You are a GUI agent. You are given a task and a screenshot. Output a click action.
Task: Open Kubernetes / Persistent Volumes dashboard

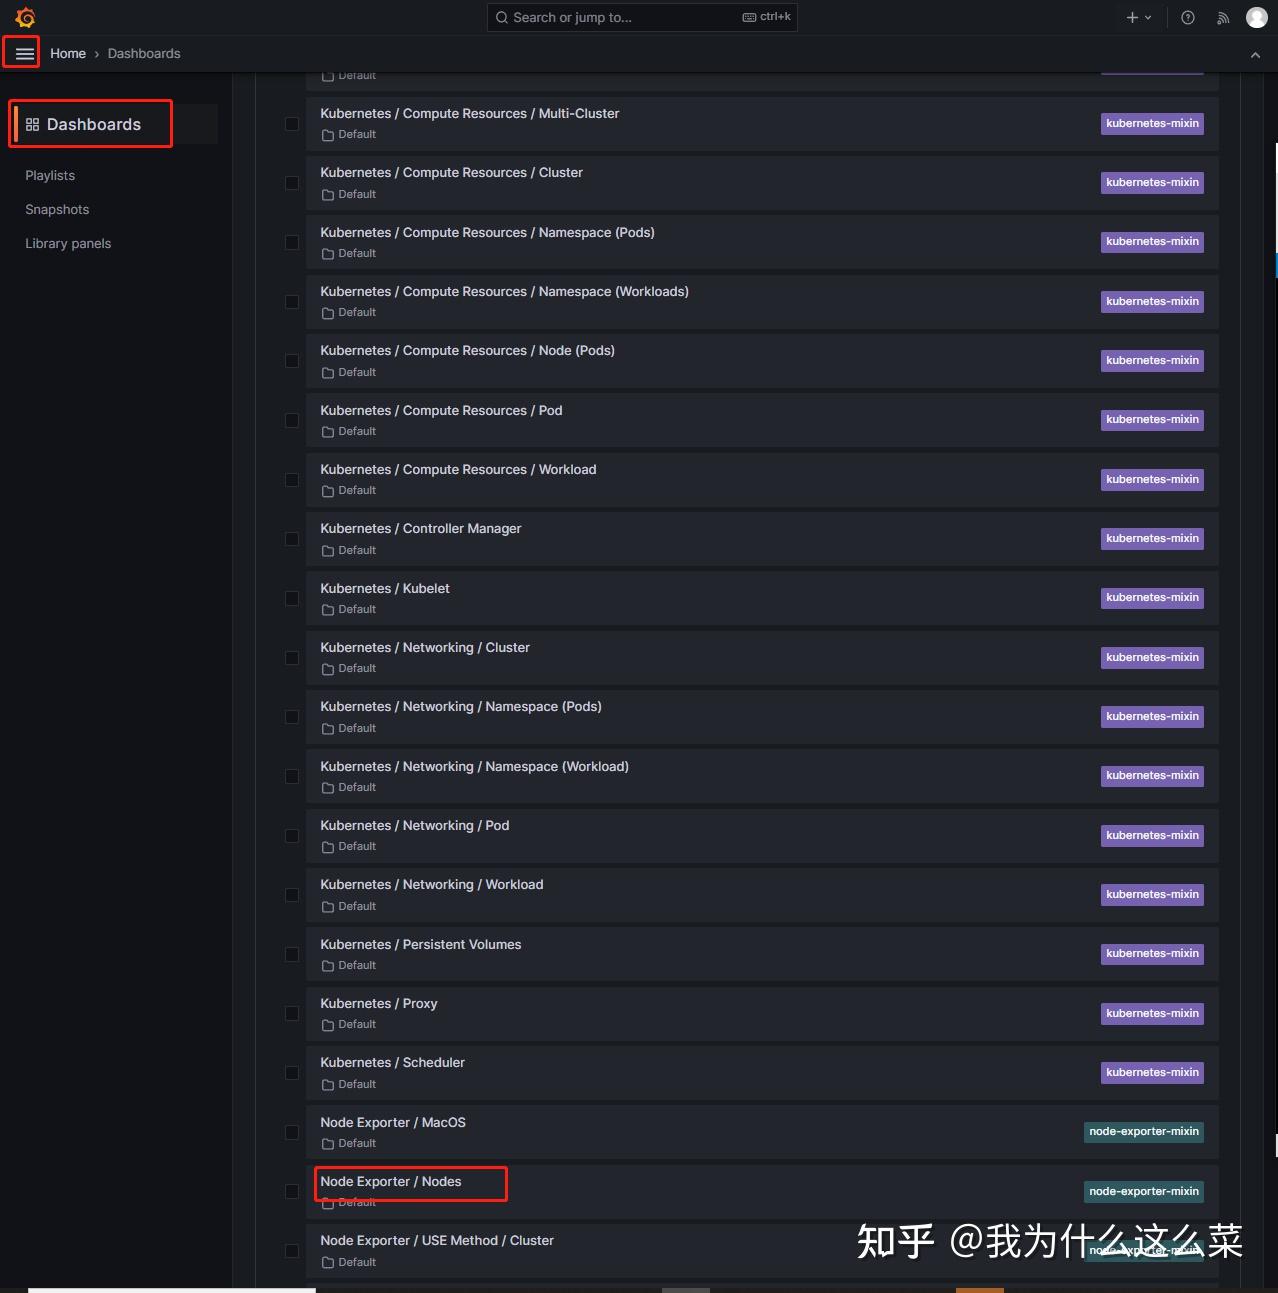tap(421, 945)
